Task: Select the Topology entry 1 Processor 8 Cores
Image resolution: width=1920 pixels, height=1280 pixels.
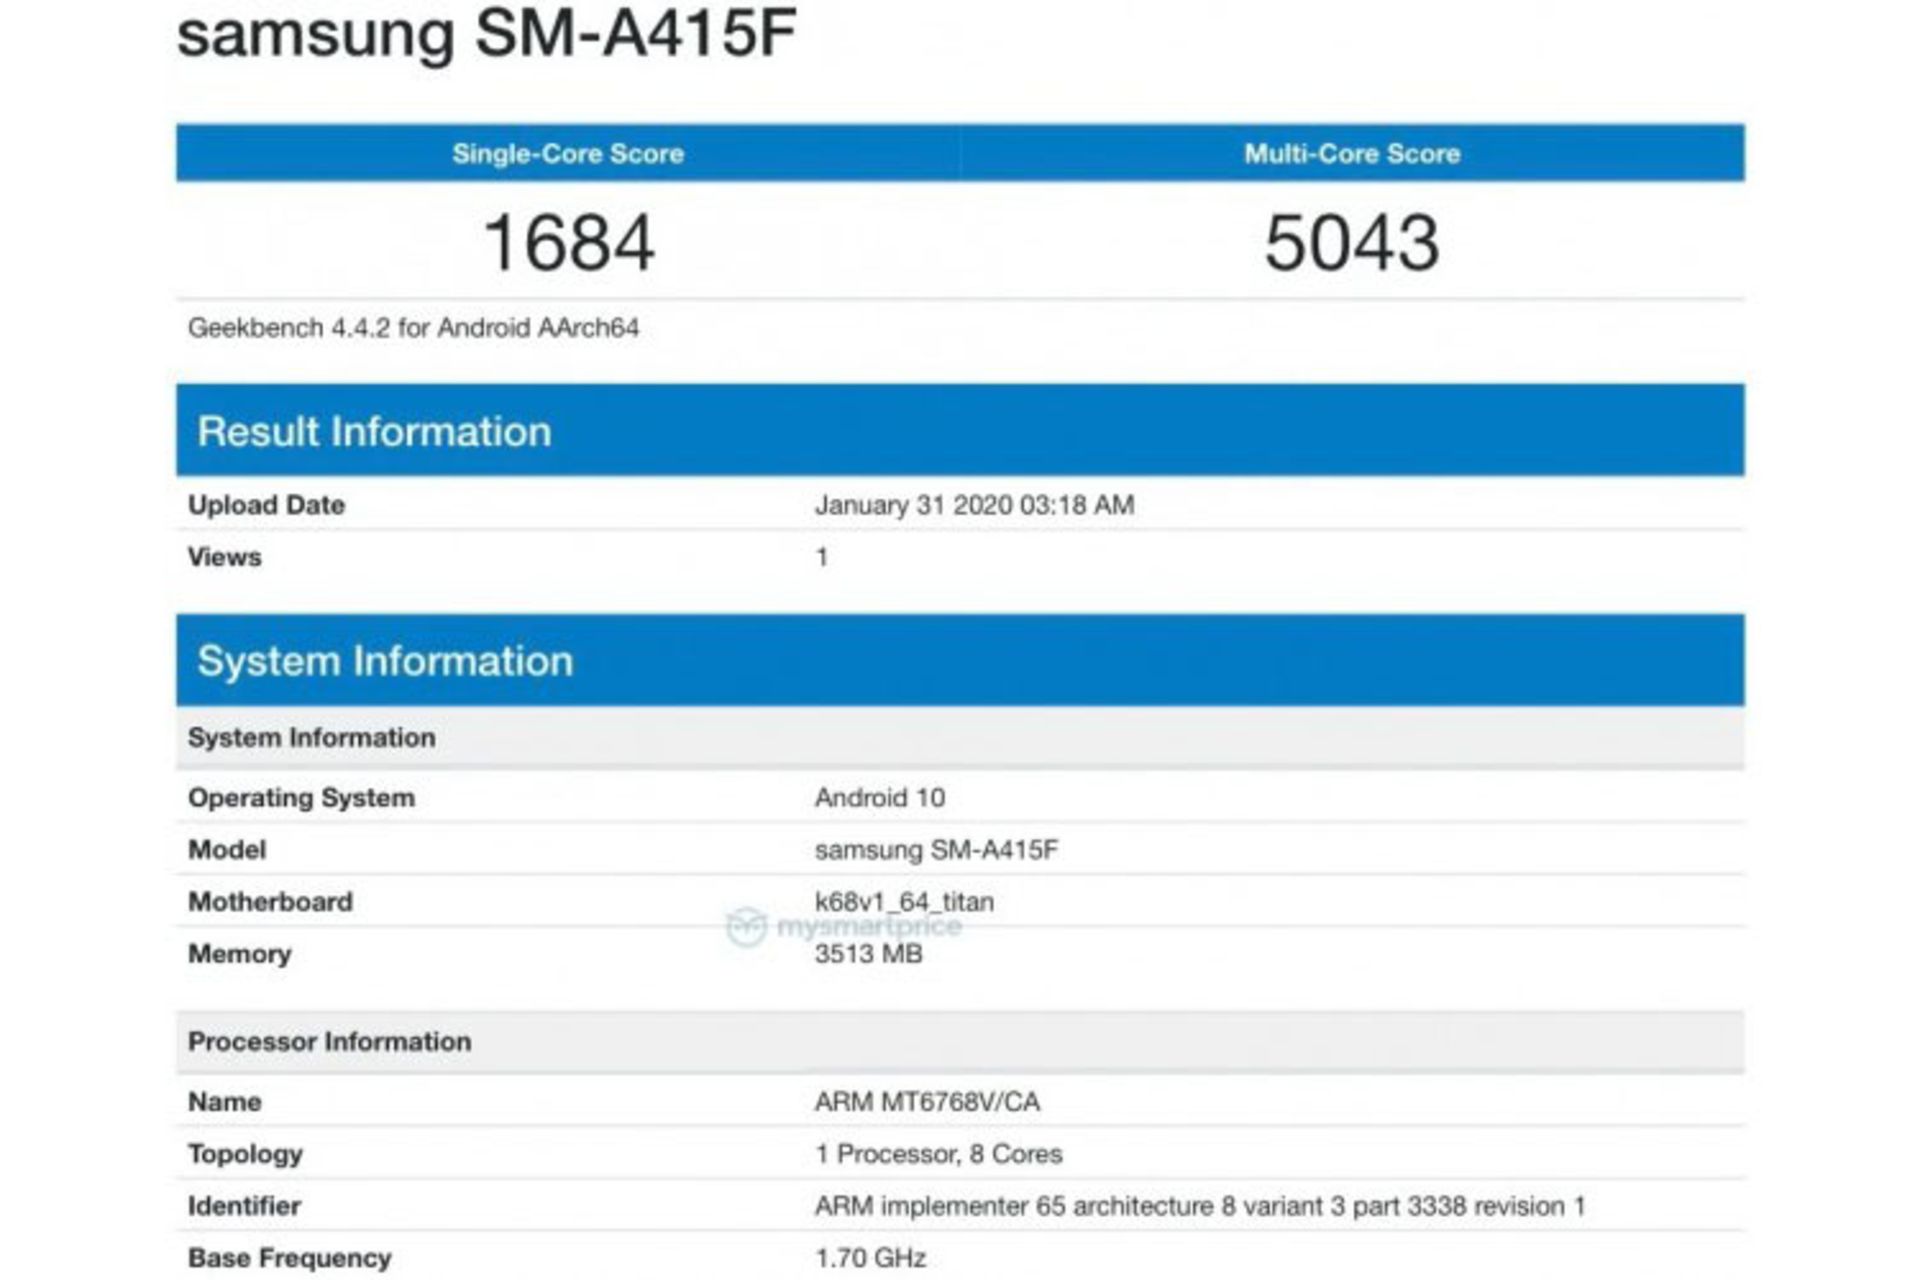Action: pos(936,1153)
